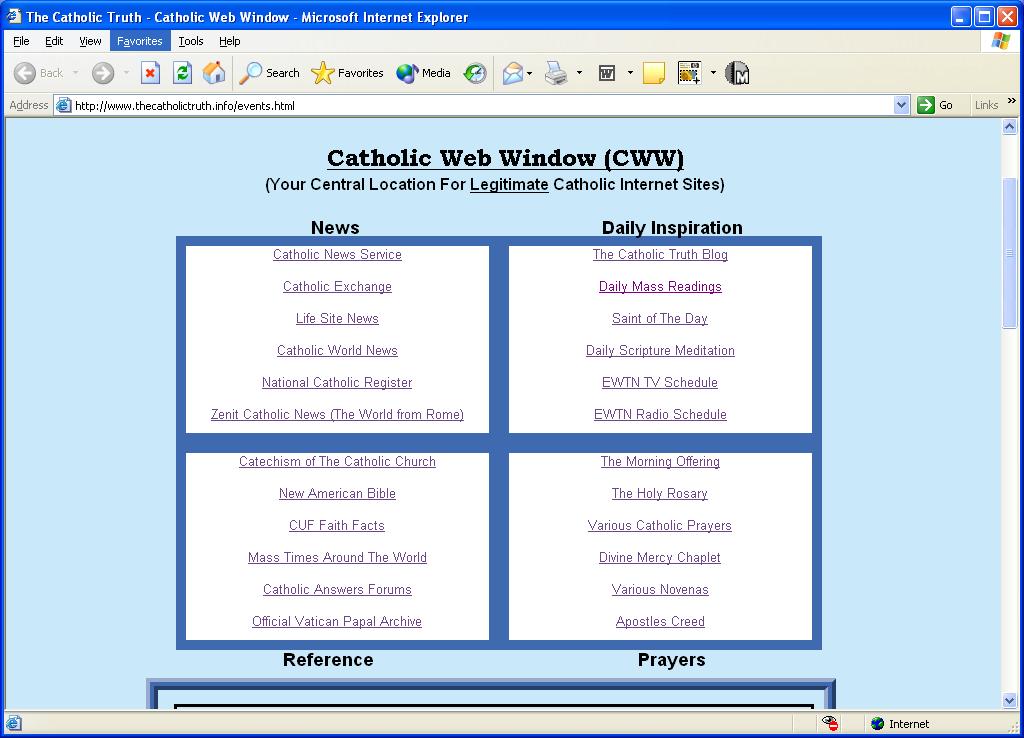Screen dimensions: 1024x738
Task: Open address bar URL dropdown
Action: click(x=901, y=105)
